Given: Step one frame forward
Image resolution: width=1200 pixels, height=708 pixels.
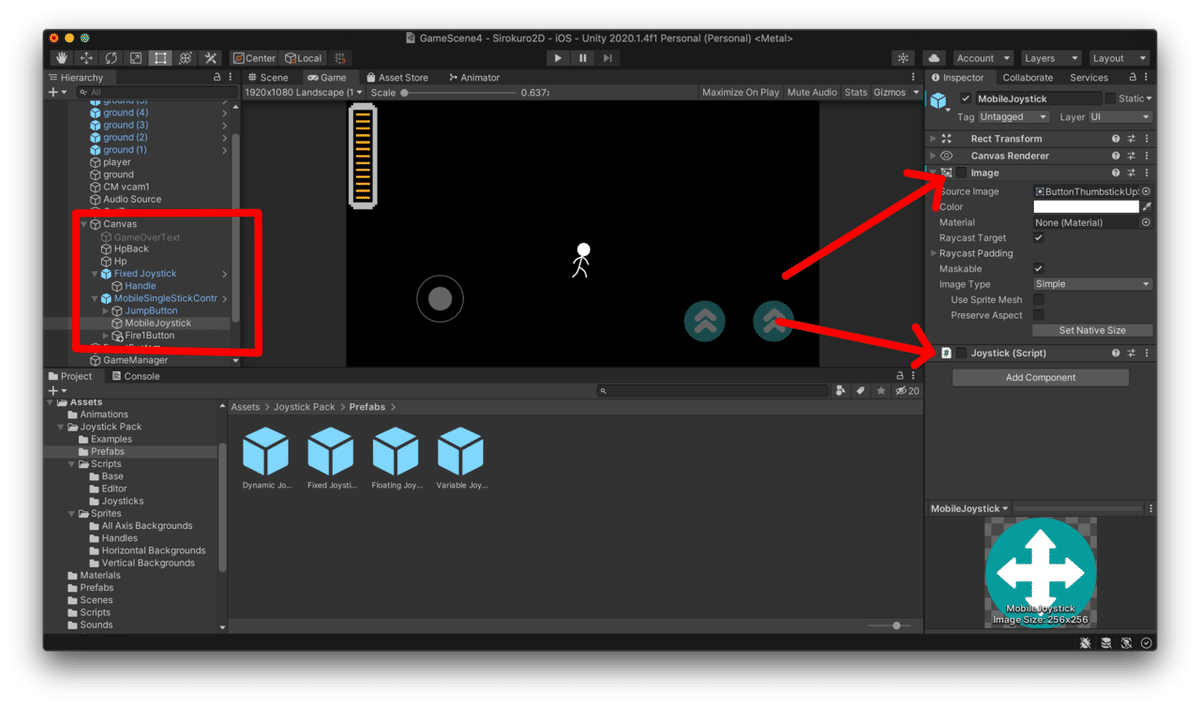Looking at the screenshot, I should 607,58.
